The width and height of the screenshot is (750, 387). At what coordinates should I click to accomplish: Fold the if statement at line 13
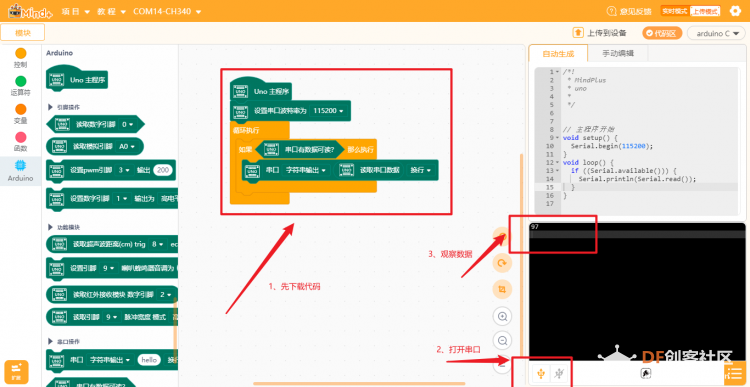(557, 171)
